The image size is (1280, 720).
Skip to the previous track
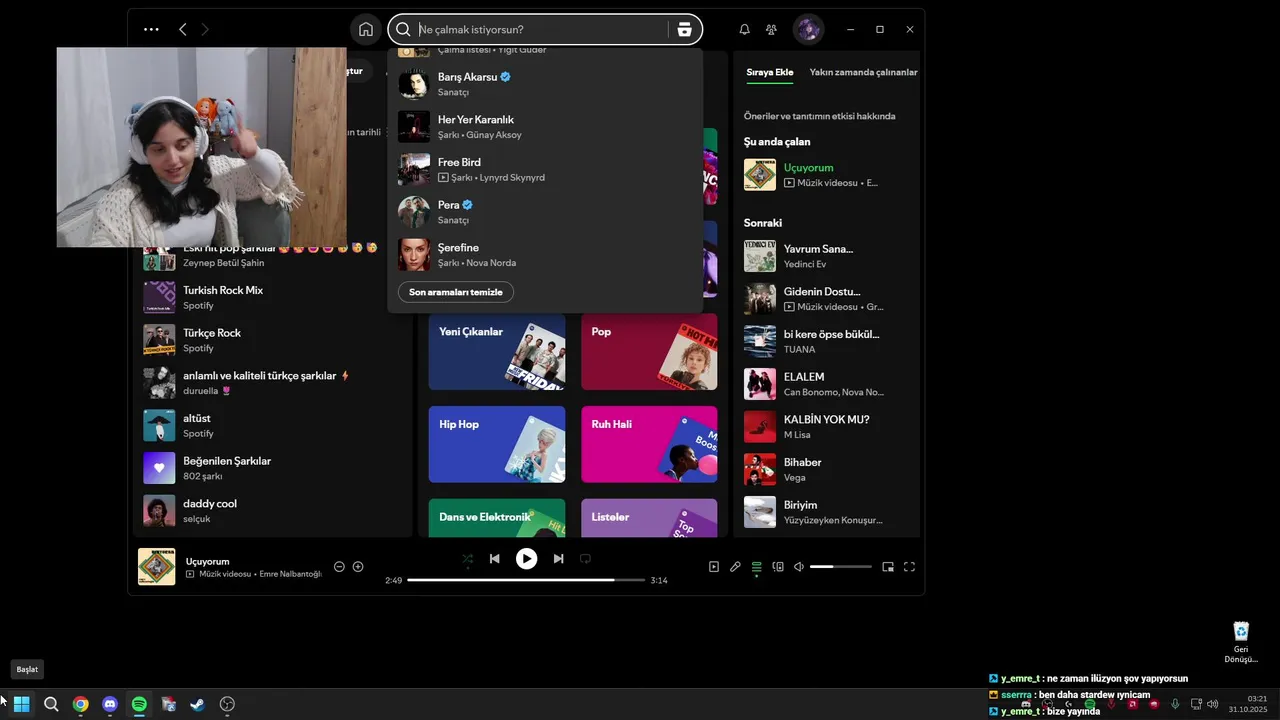[x=494, y=559]
